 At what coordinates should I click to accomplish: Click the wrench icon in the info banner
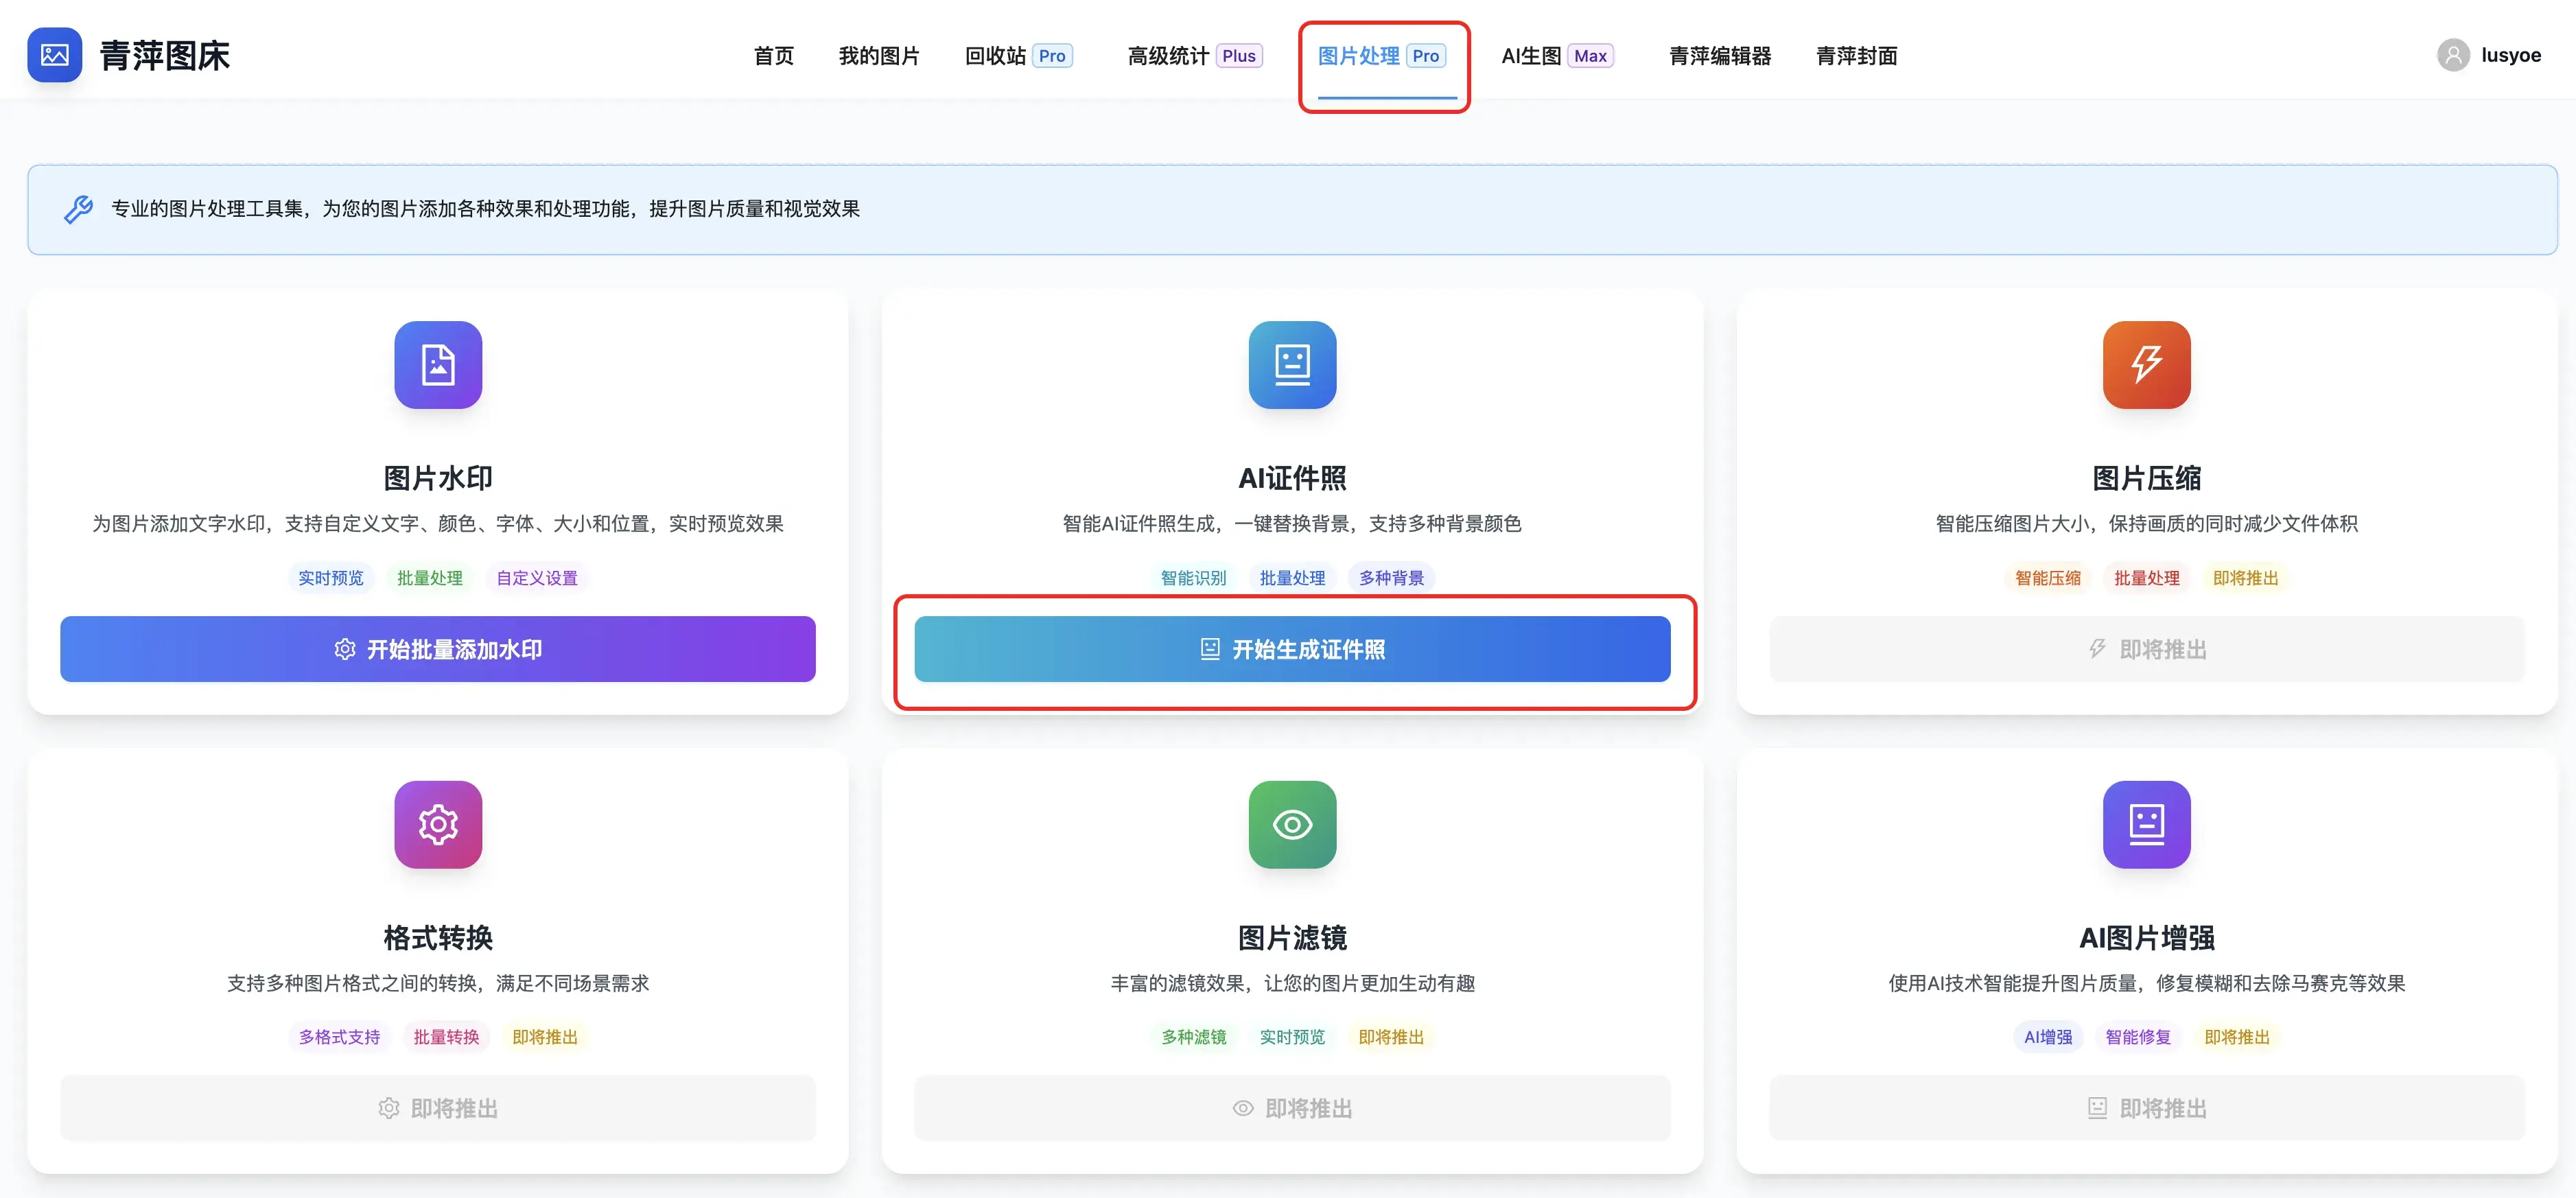point(78,209)
